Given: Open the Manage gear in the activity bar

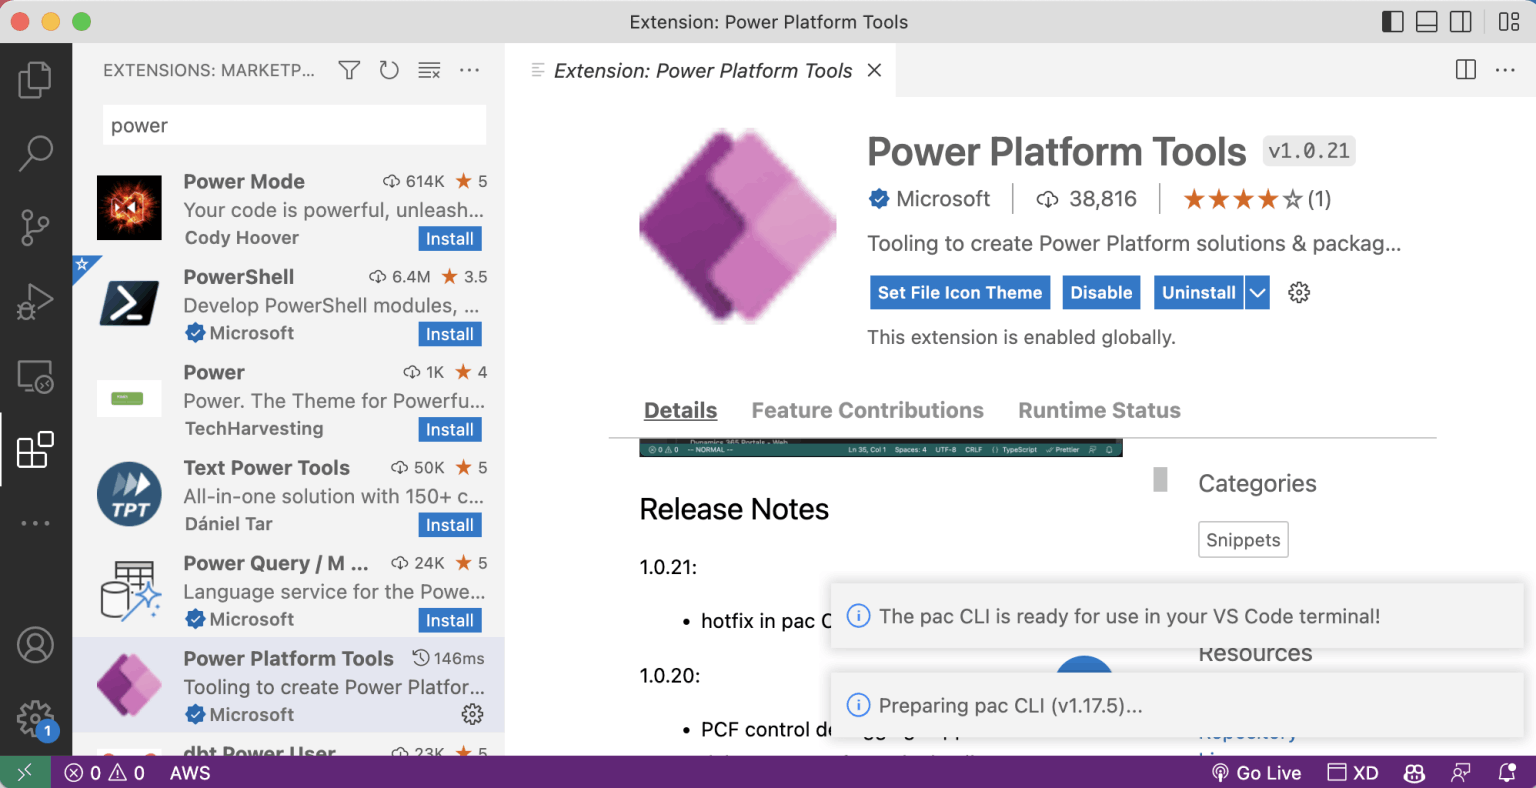Looking at the screenshot, I should click(x=35, y=719).
